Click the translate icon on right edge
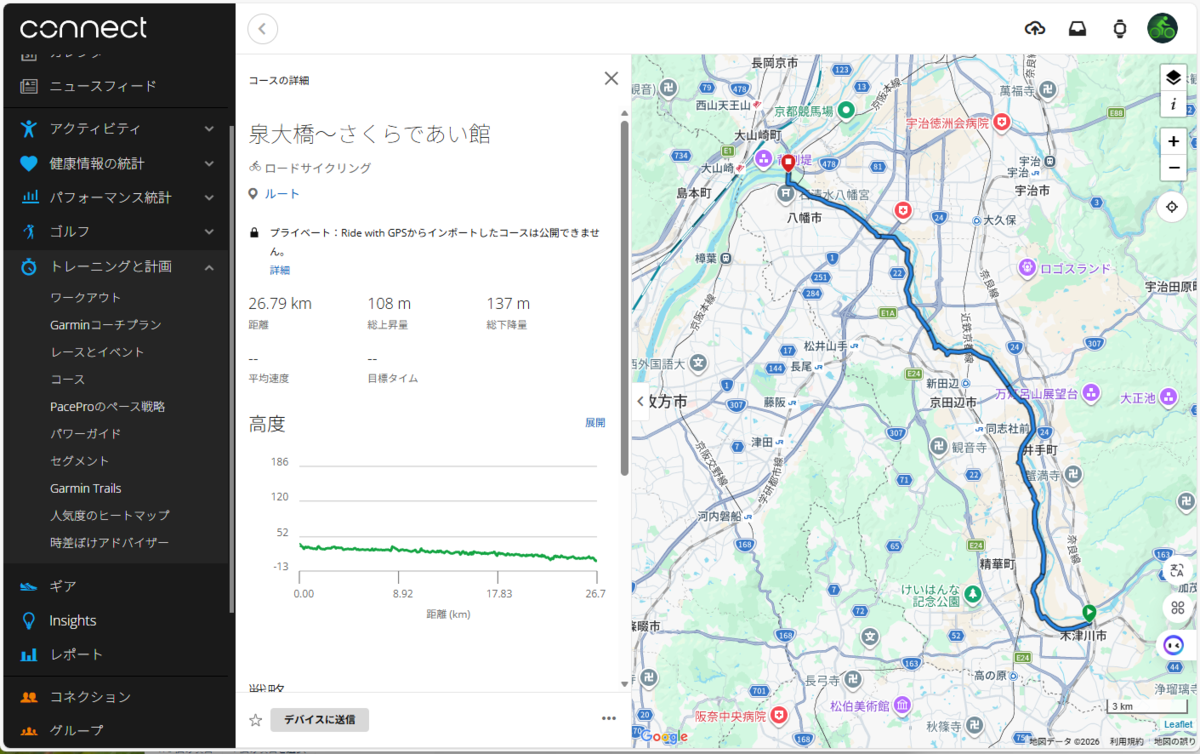Image resolution: width=1200 pixels, height=754 pixels. click(x=1177, y=570)
